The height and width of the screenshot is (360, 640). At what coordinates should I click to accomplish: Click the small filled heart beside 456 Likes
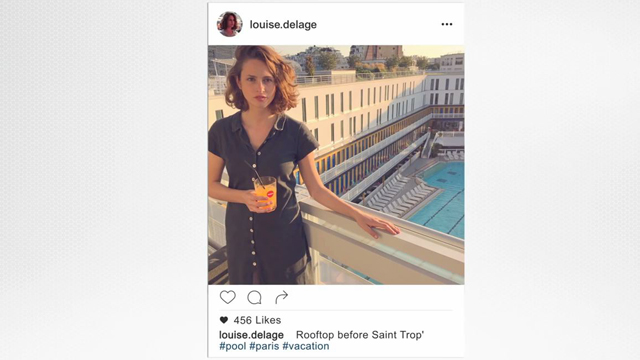click(x=224, y=320)
